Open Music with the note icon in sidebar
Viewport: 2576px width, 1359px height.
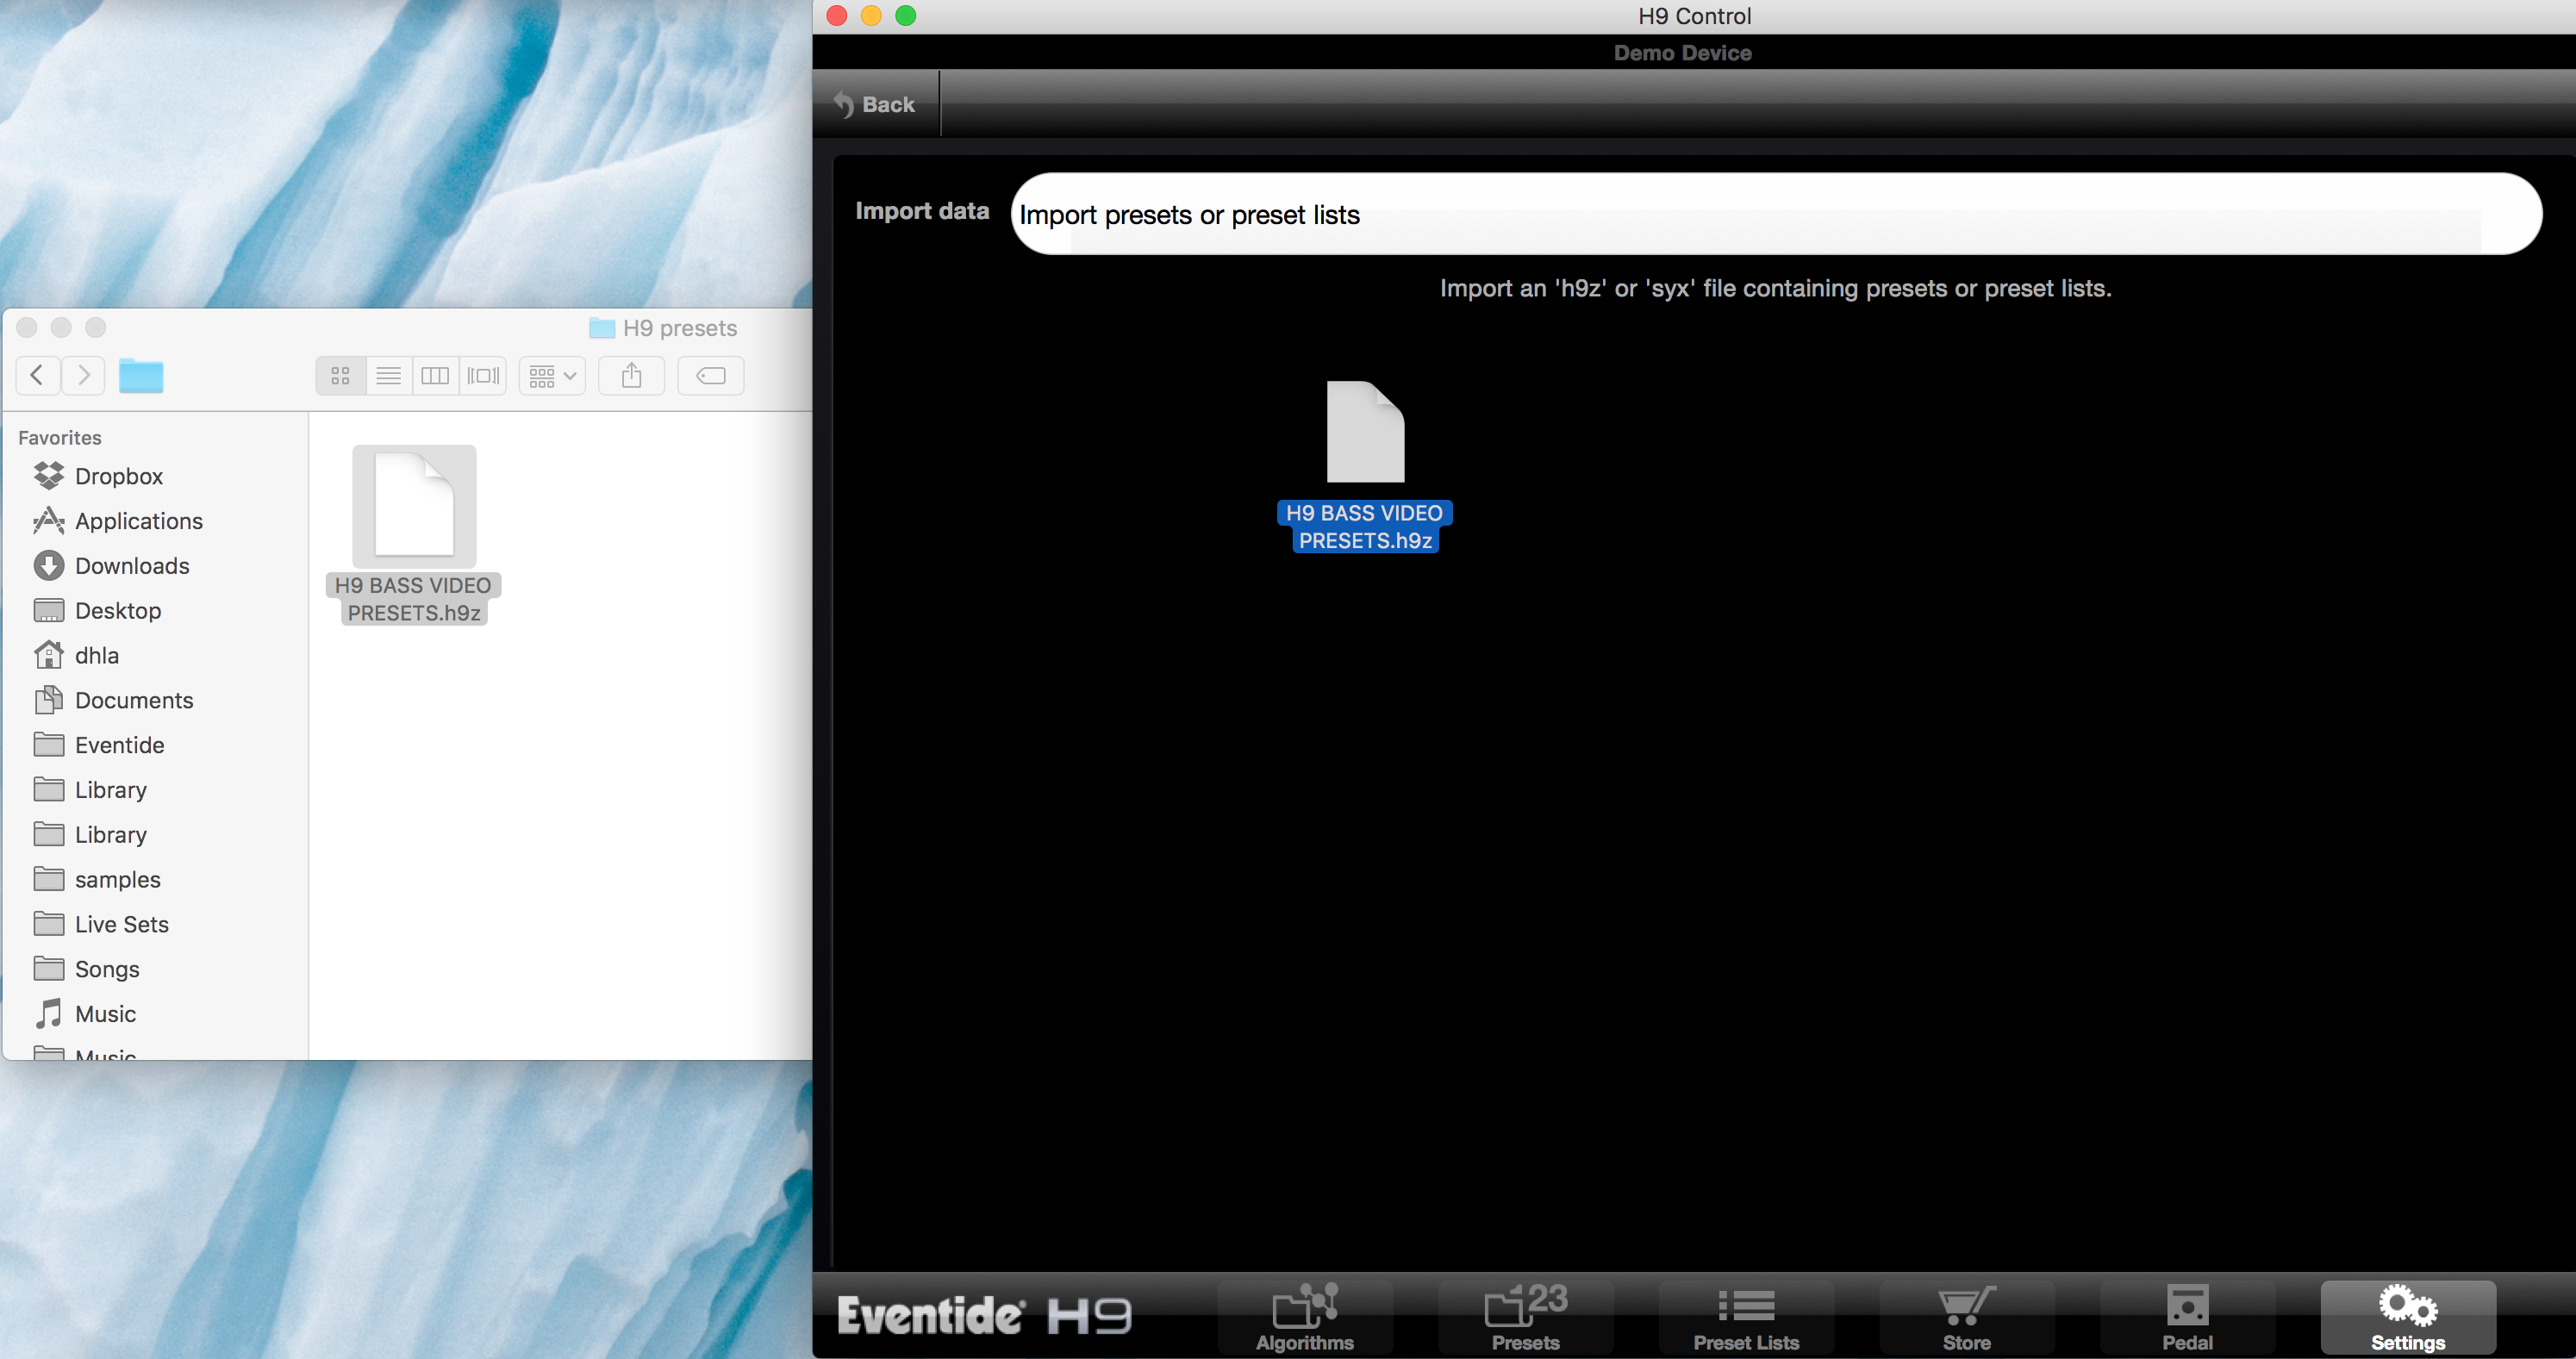[x=105, y=1014]
